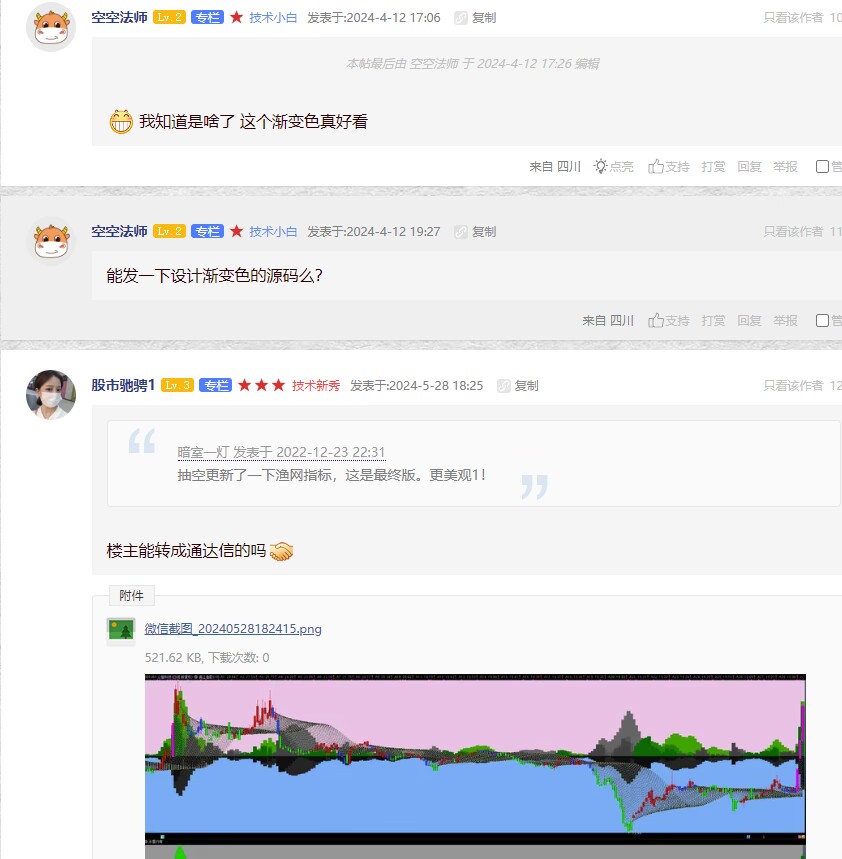842x859 pixels.
Task: Click quoted post link 暗室一灯 发表于 2022-12-23
Action: (x=282, y=453)
